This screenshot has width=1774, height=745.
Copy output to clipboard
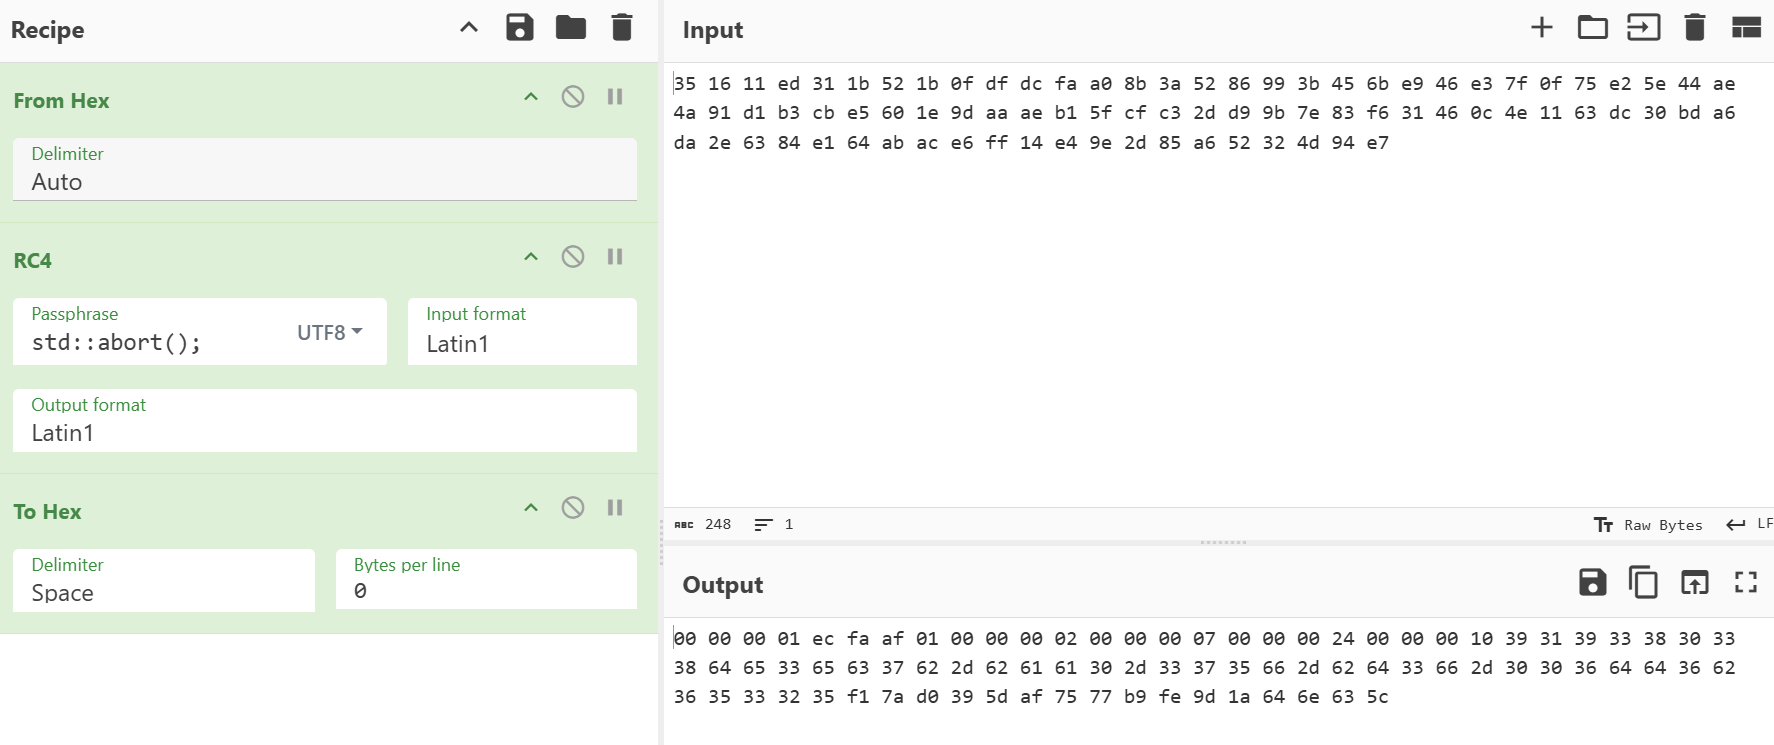[1643, 582]
